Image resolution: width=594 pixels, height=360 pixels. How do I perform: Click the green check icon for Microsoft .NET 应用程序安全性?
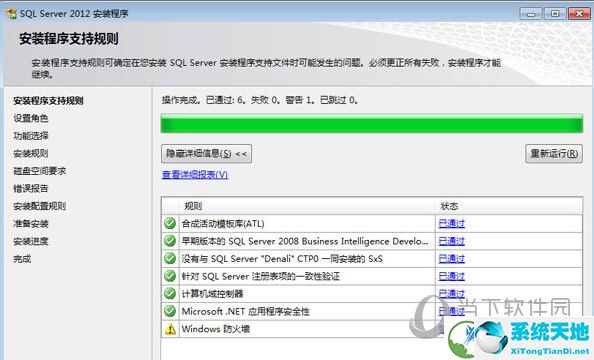tap(170, 311)
